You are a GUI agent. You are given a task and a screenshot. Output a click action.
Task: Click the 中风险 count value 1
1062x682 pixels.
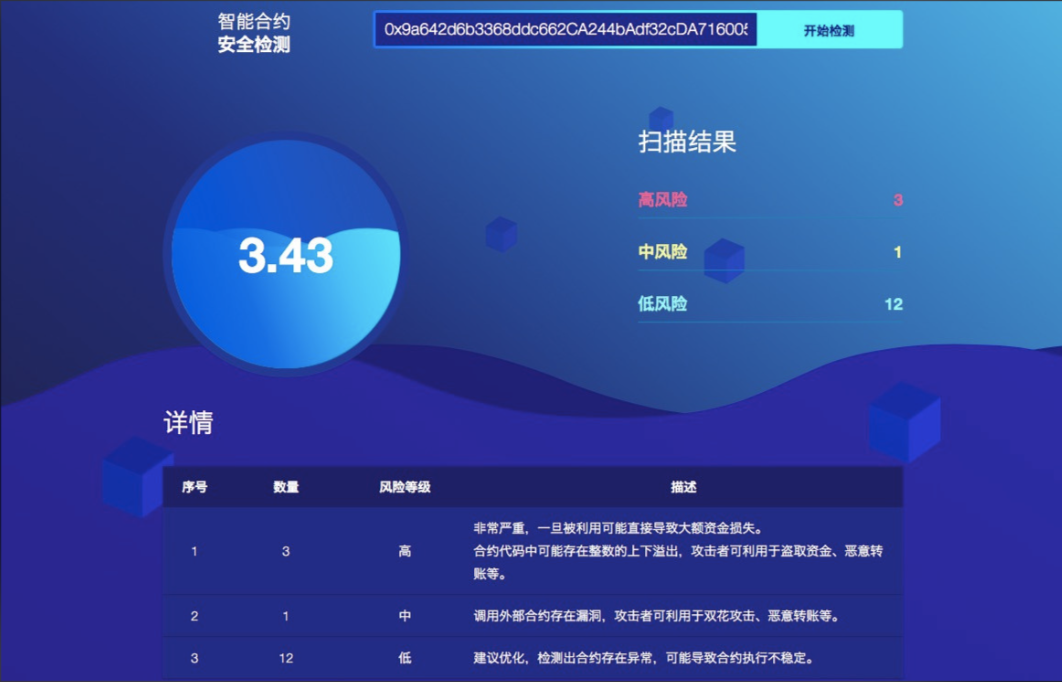pyautogui.click(x=895, y=252)
